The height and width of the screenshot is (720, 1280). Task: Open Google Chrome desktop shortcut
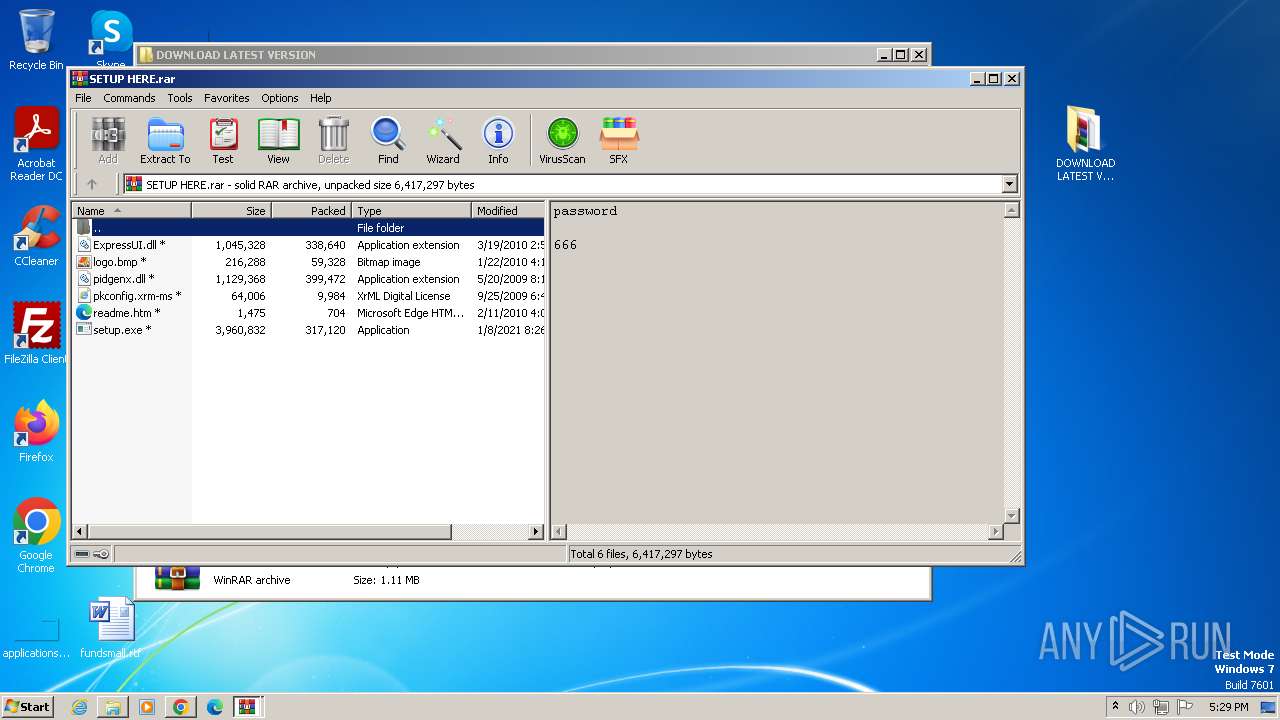pos(36,536)
